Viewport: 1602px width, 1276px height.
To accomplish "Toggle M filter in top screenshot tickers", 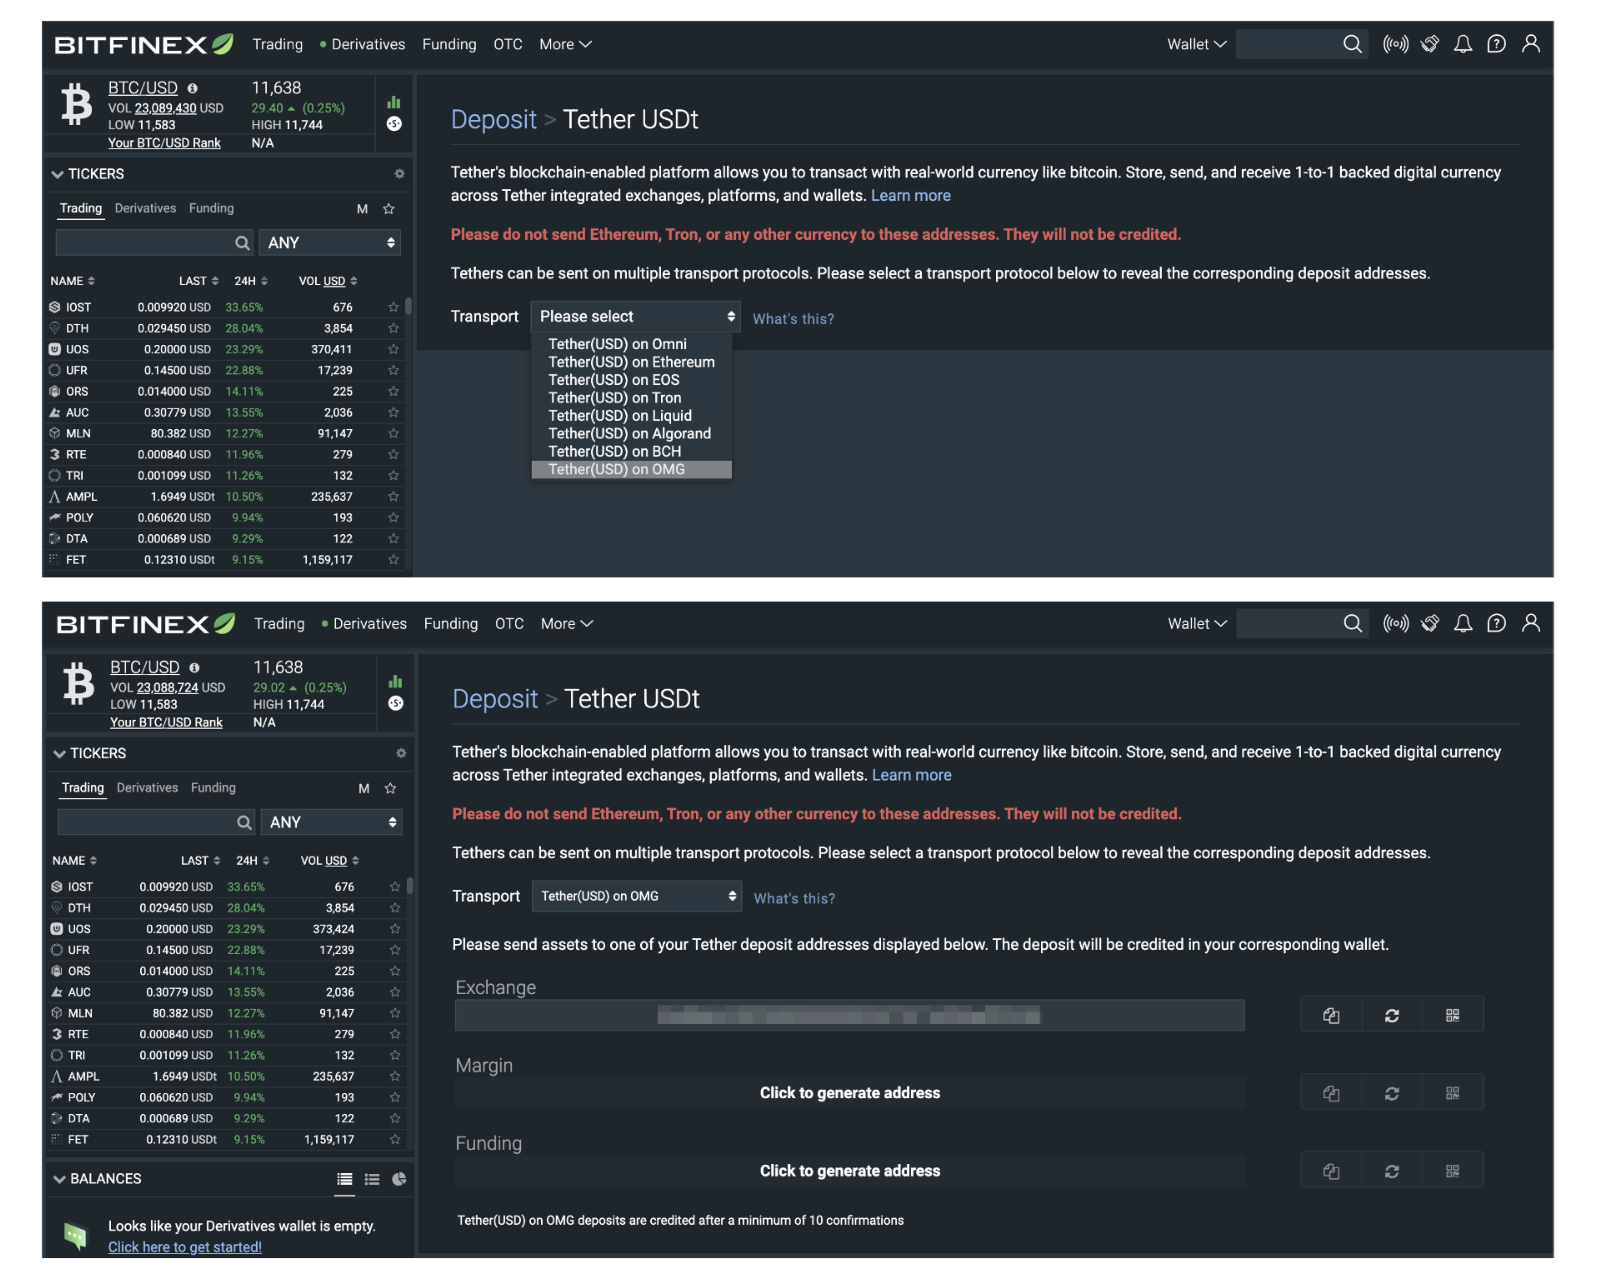I will point(362,209).
